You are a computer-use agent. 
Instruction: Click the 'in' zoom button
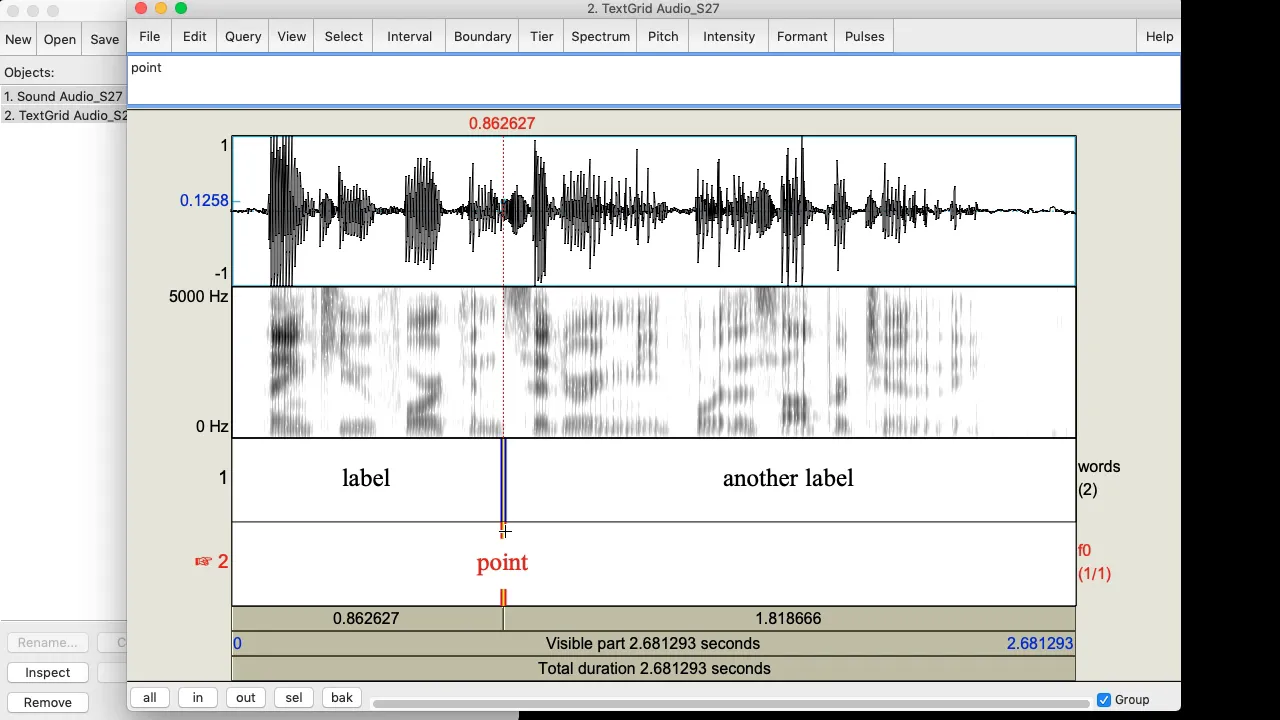(x=197, y=697)
